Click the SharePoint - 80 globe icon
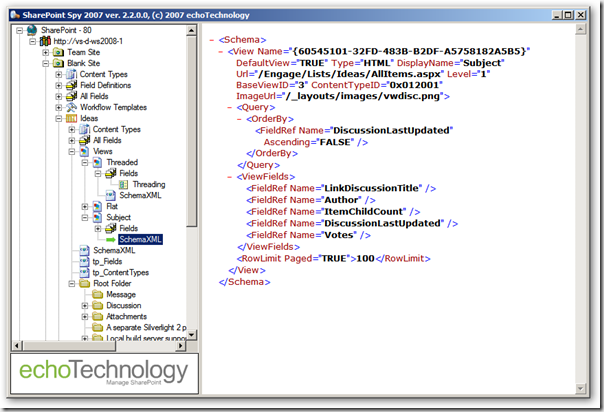The image size is (604, 412). (32, 30)
